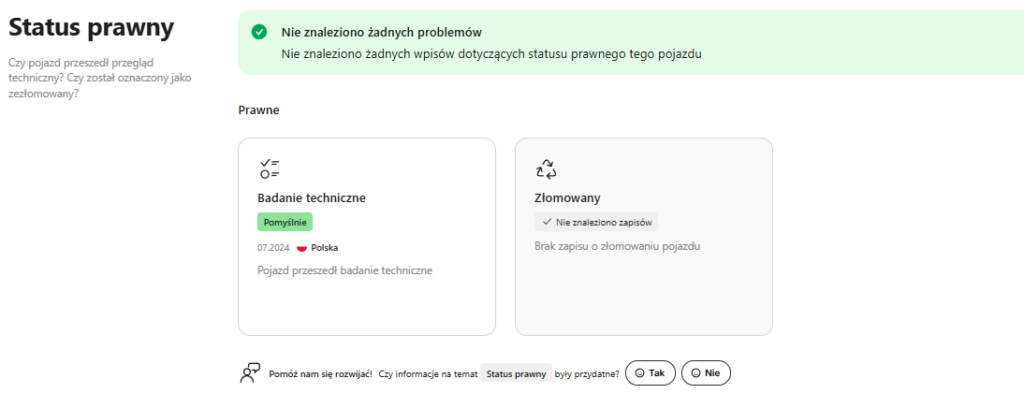This screenshot has width=1024, height=408.
Task: Click the sad face icon on the Nie button
Action: 696,373
